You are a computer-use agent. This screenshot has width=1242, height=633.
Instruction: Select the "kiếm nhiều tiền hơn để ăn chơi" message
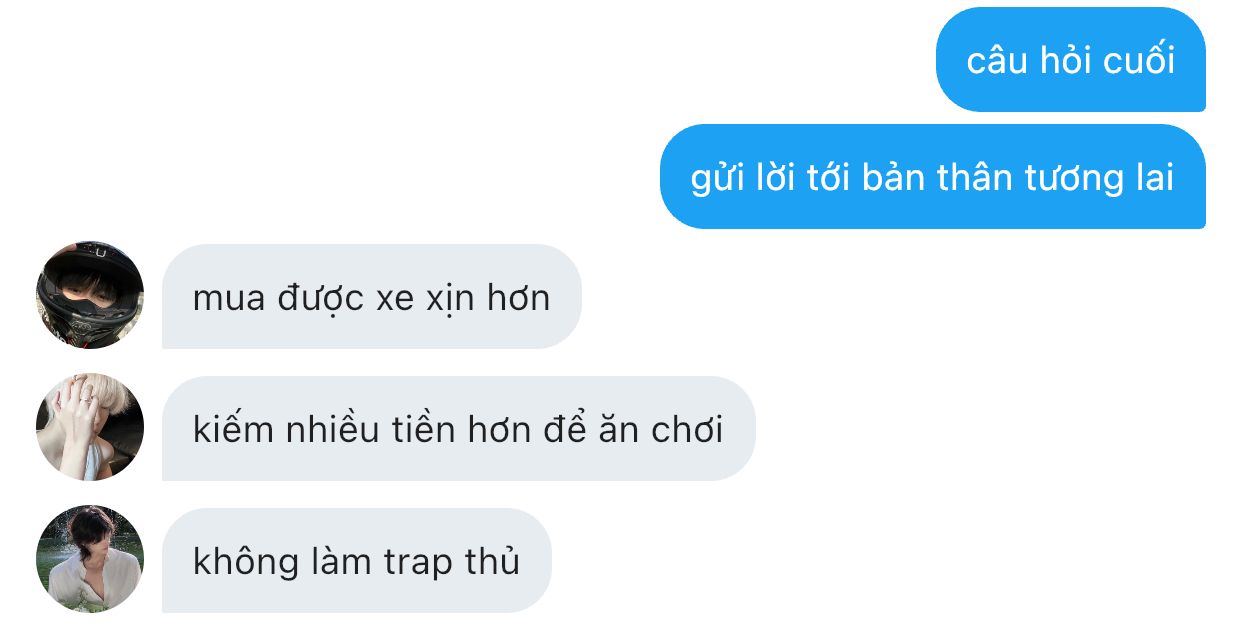458,429
